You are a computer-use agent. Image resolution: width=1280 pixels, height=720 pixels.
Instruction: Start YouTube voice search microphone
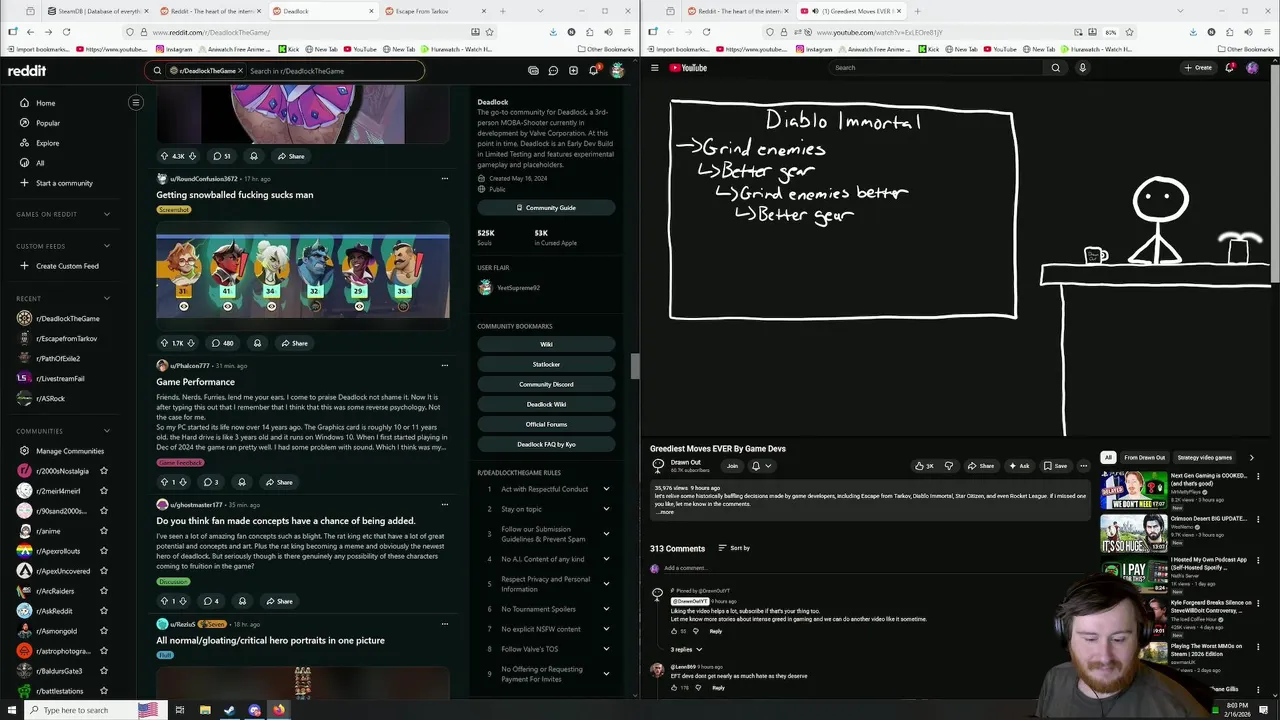1082,68
